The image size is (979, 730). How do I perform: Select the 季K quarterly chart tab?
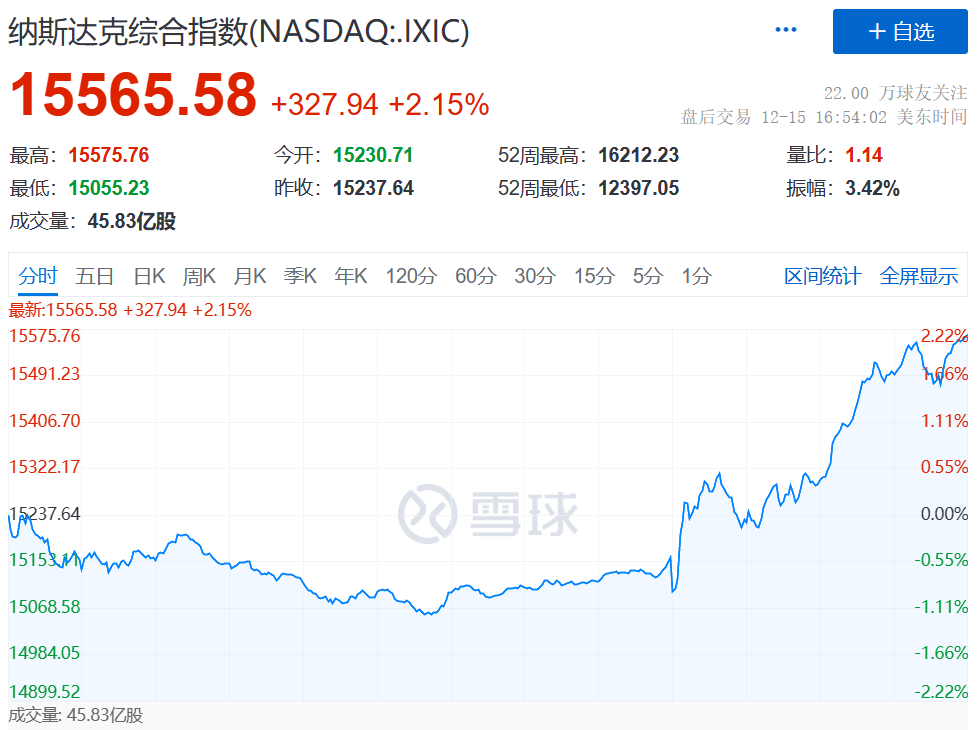coord(300,276)
